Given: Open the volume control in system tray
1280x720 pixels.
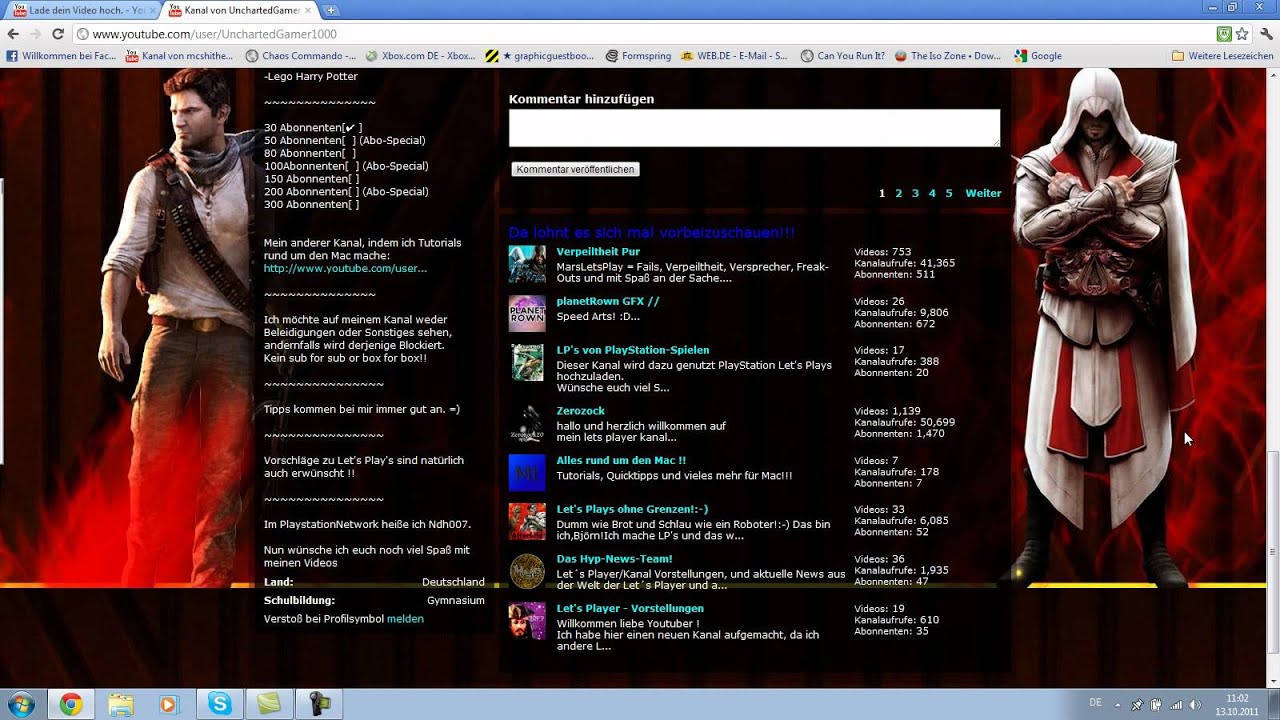Looking at the screenshot, I should 1194,705.
